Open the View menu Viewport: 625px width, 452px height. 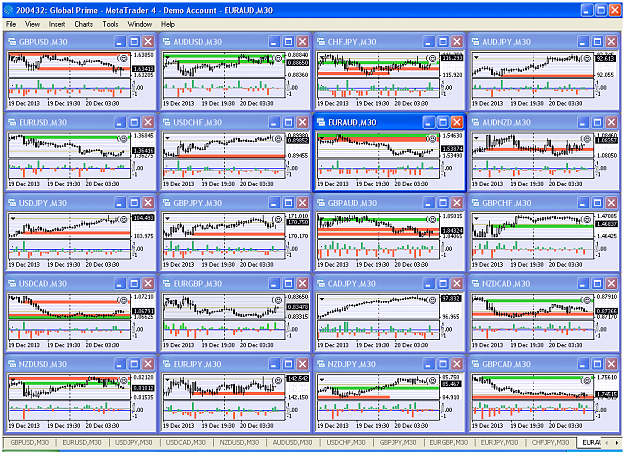click(32, 24)
